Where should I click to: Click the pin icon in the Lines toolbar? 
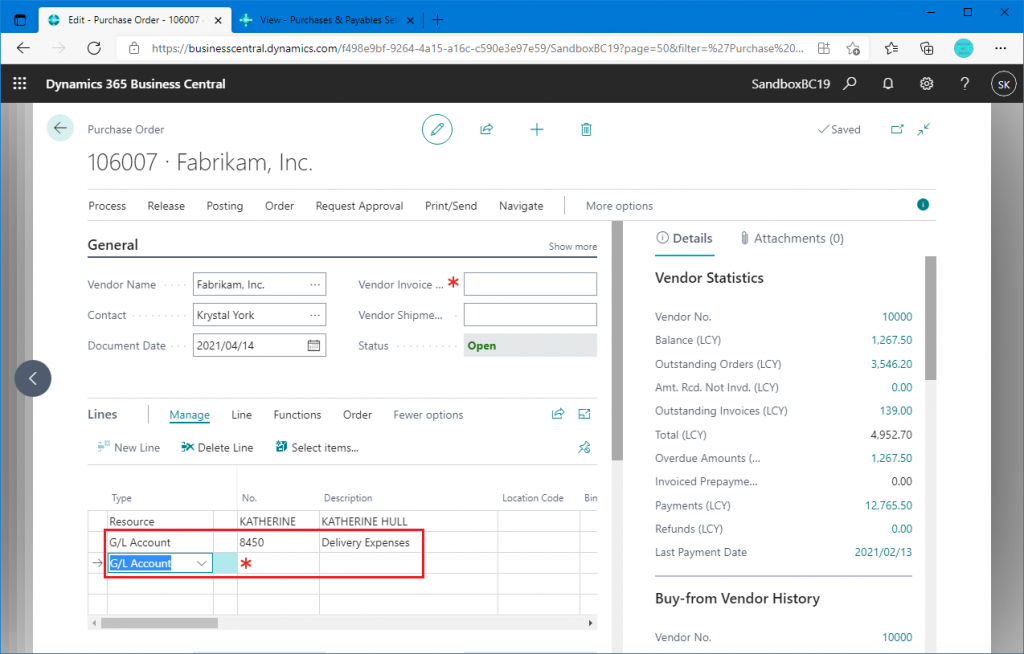tap(584, 448)
